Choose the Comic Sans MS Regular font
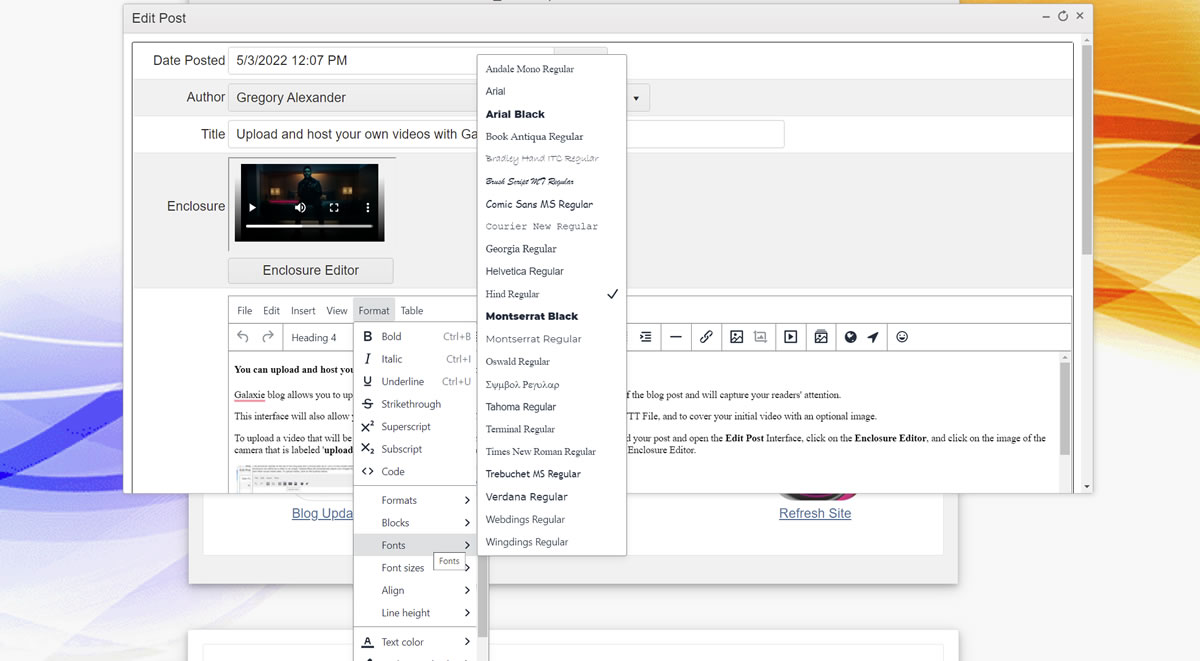This screenshot has height=661, width=1200. click(552, 204)
